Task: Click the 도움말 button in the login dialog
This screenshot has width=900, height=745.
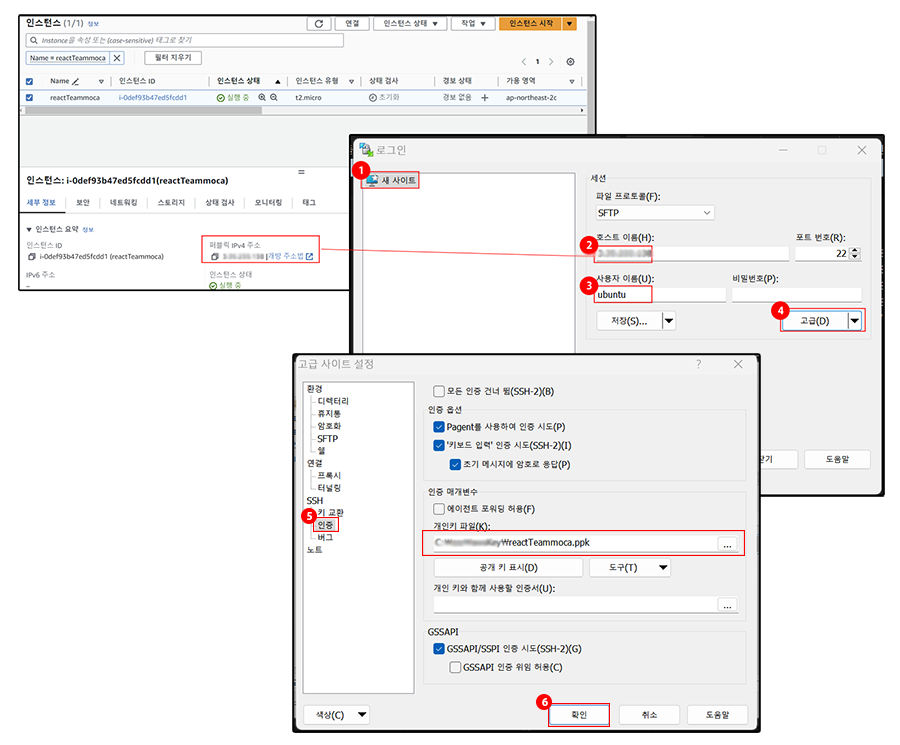Action: [x=837, y=460]
